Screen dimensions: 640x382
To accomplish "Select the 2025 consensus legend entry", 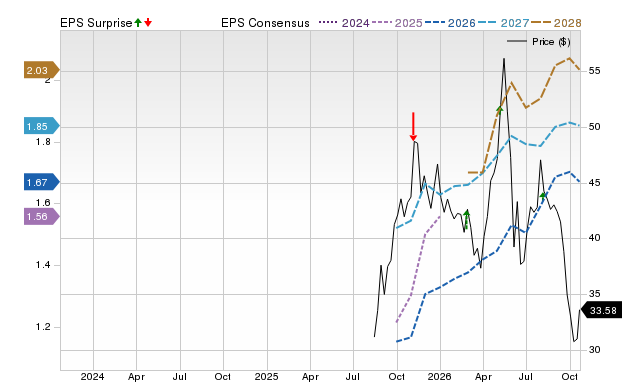I will pyautogui.click(x=397, y=23).
